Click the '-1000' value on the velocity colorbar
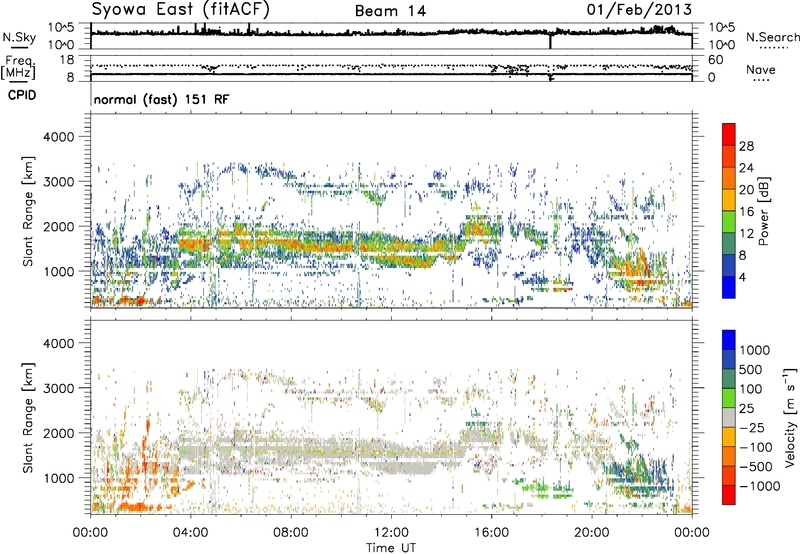Viewport: 800px width, 554px height. [759, 486]
